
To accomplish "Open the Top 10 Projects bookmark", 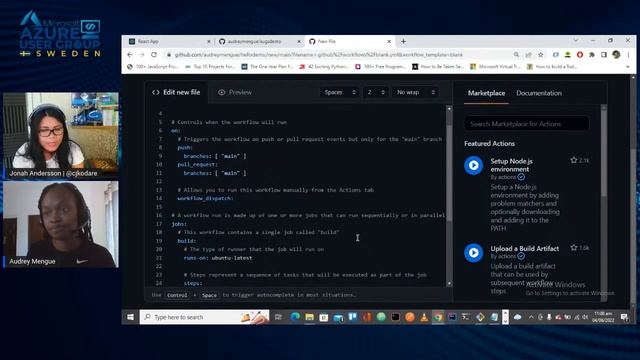I will (x=211, y=67).
